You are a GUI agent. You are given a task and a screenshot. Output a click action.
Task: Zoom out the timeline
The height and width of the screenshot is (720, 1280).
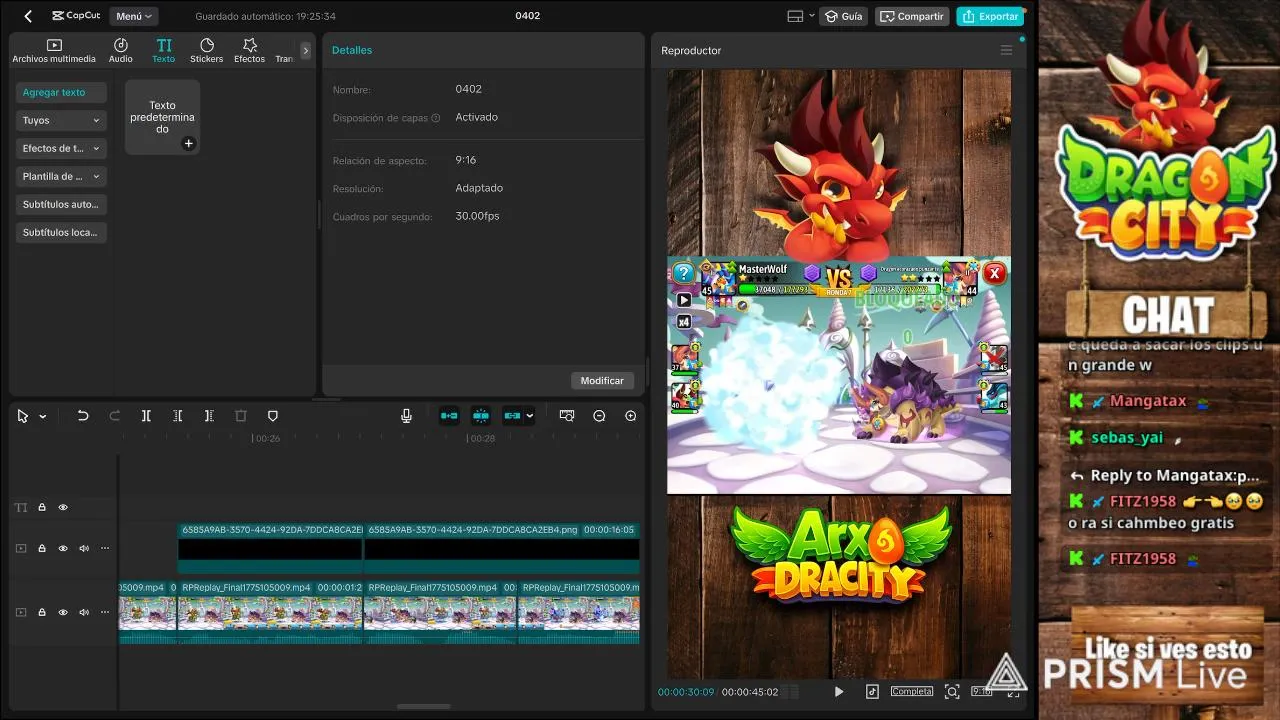(x=599, y=416)
